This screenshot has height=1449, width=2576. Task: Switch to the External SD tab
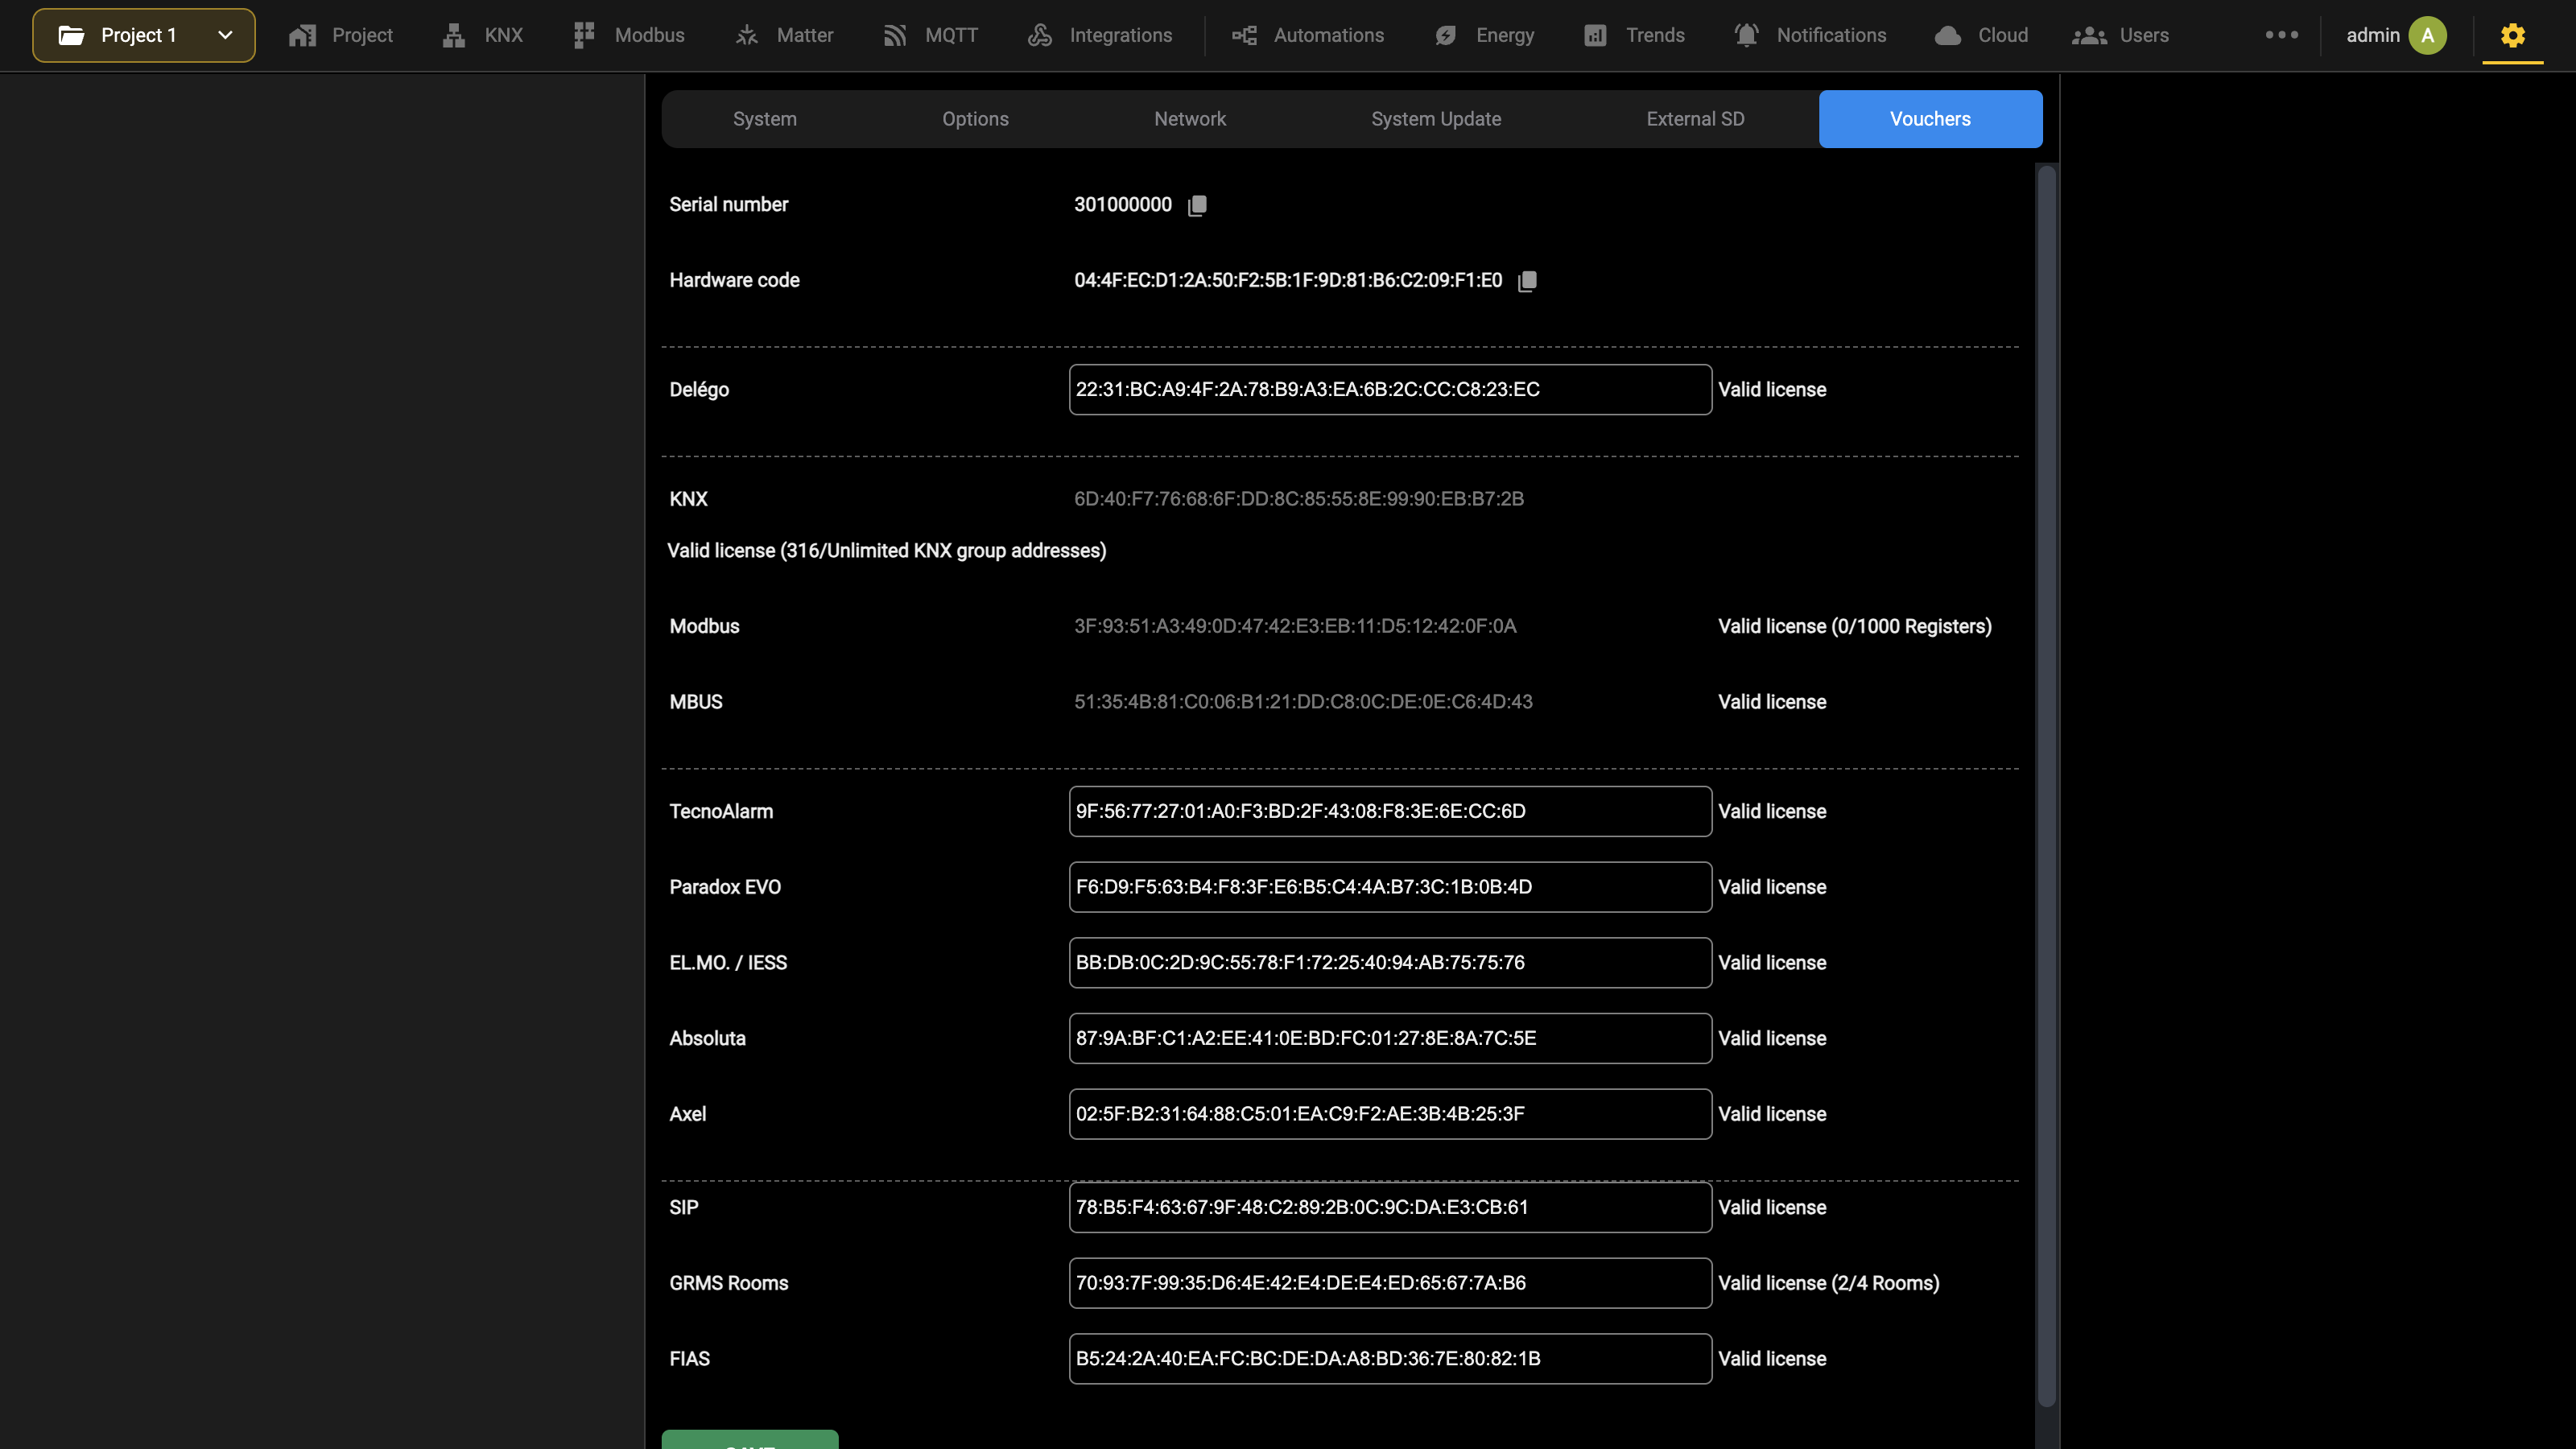coord(1696,119)
